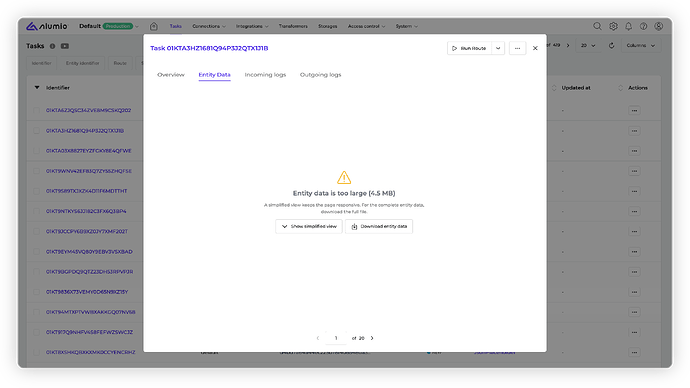Viewport: 690px width, 388px height.
Task: Select checkbox for 01KT9589TX3XZK4DT1F6MDTTHT
Action: pyautogui.click(x=37, y=191)
